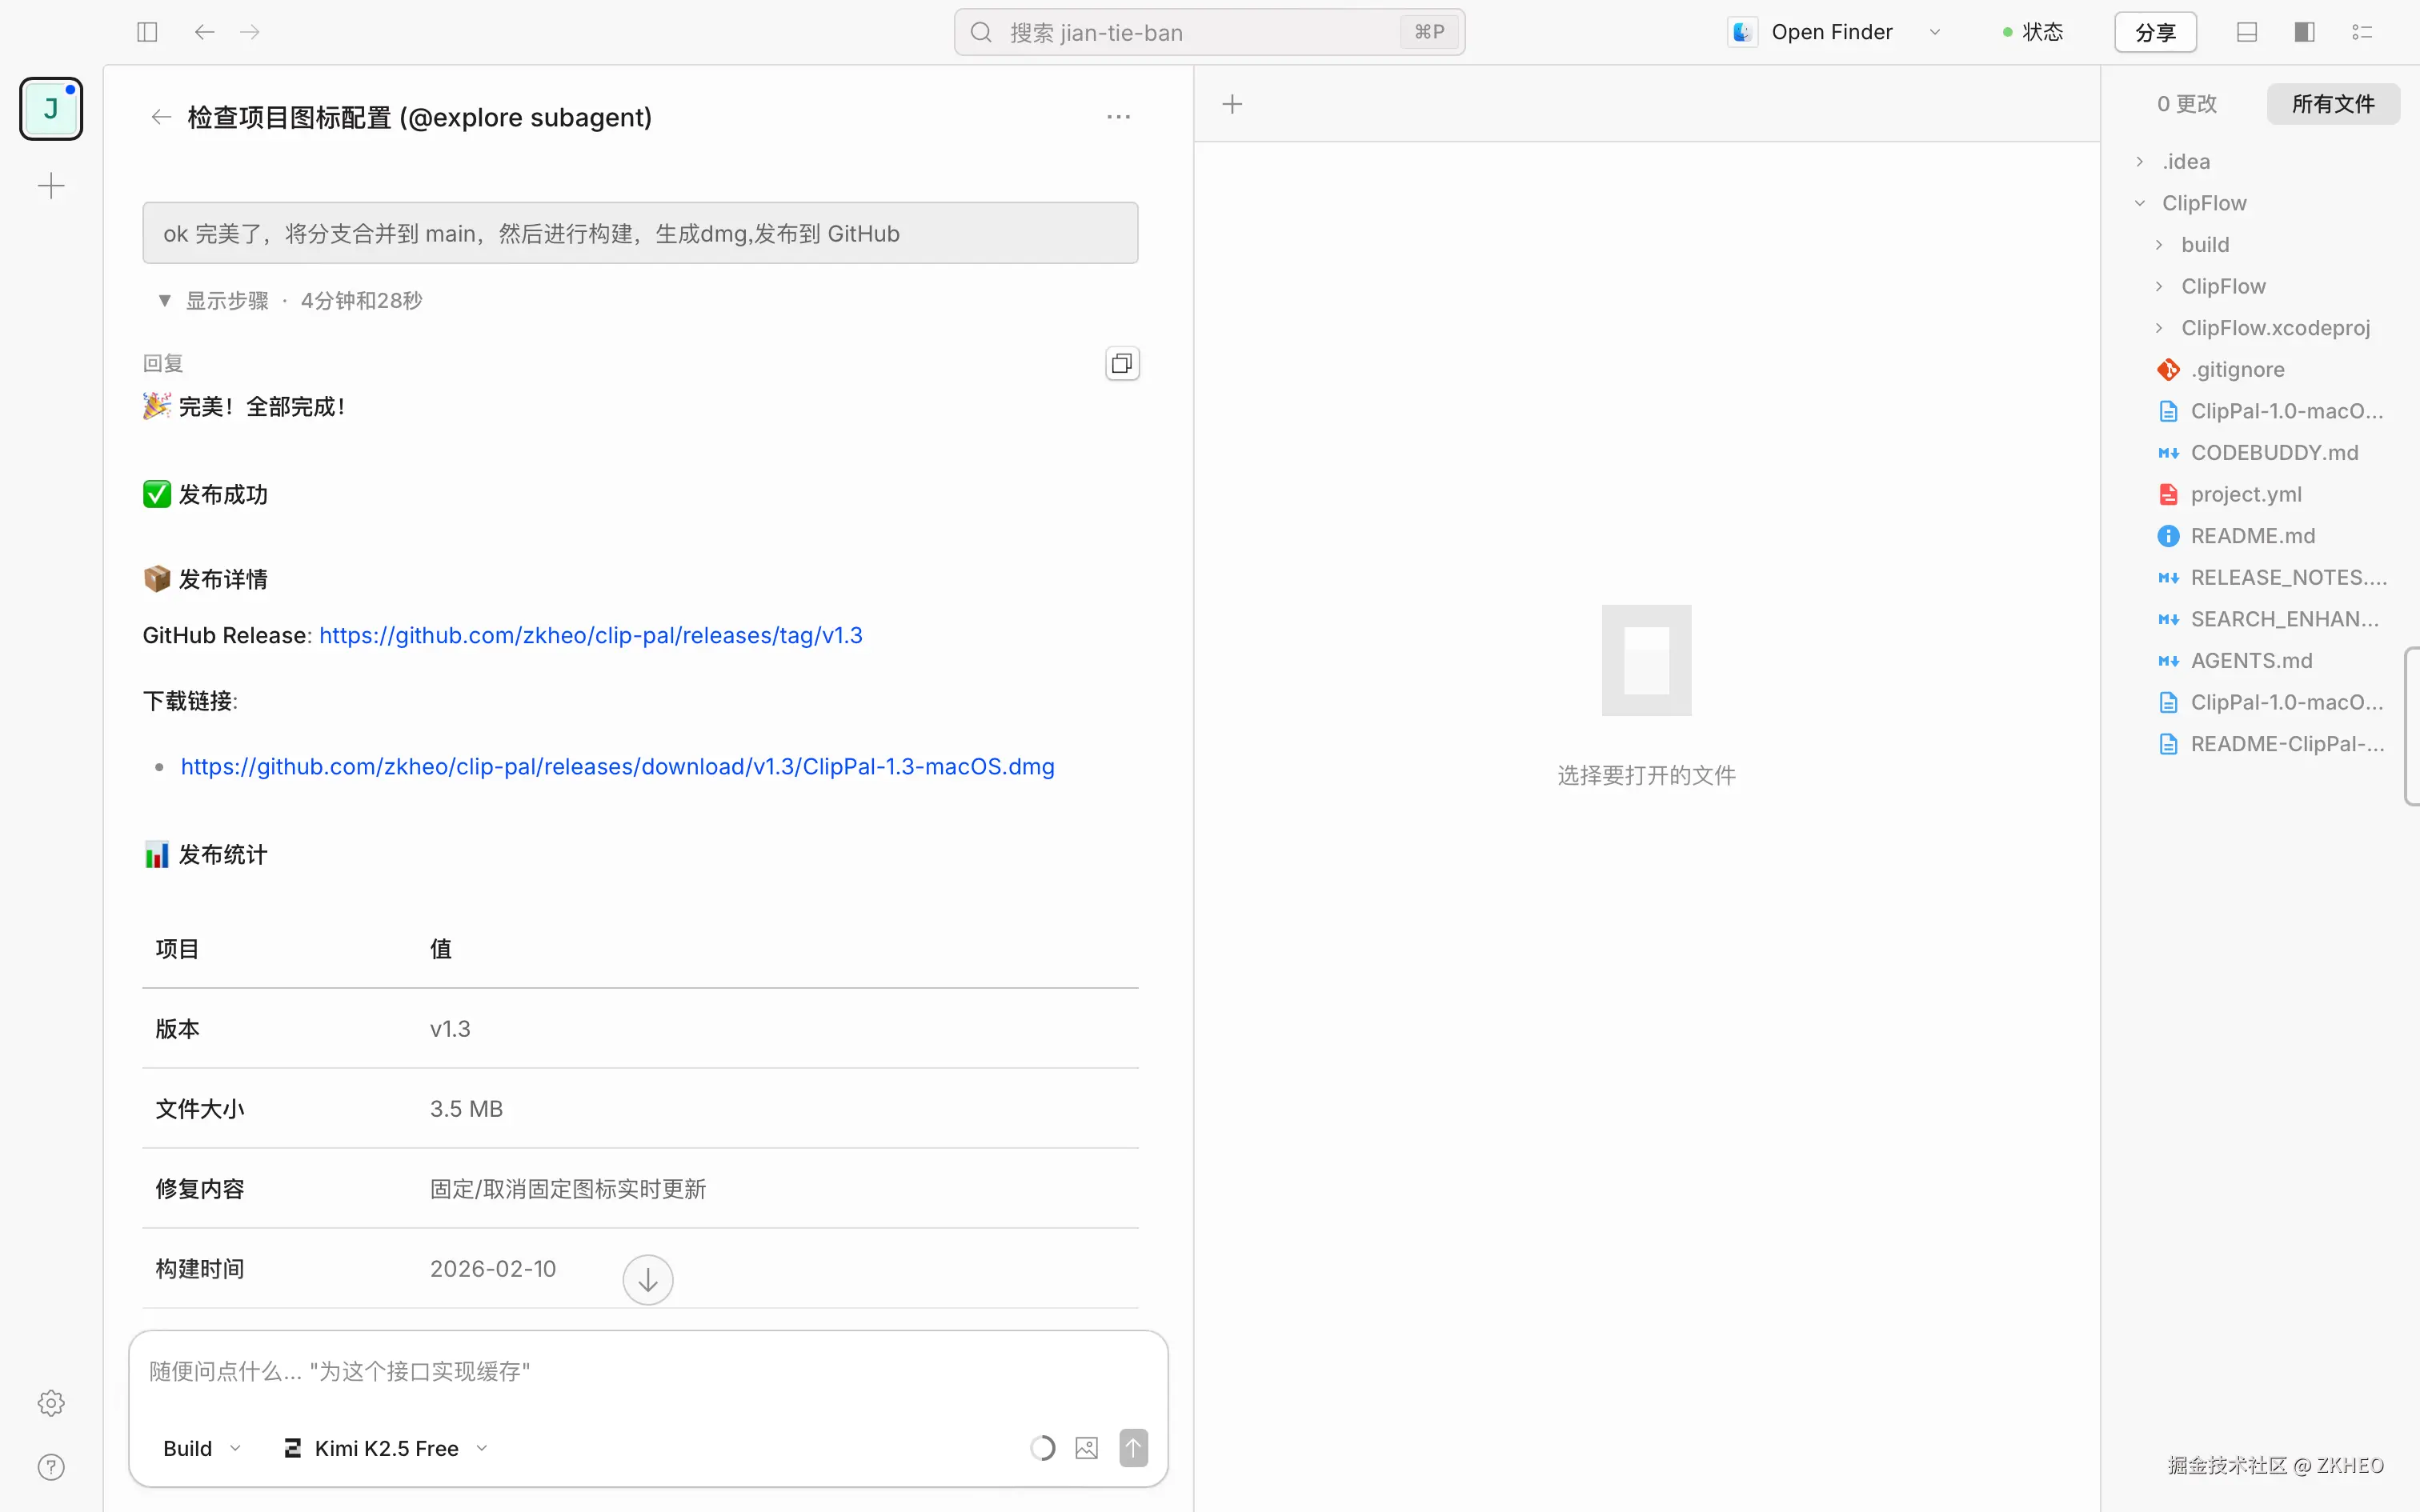Switch to the 0 更改 tab
This screenshot has width=2420, height=1512.
pos(2186,104)
